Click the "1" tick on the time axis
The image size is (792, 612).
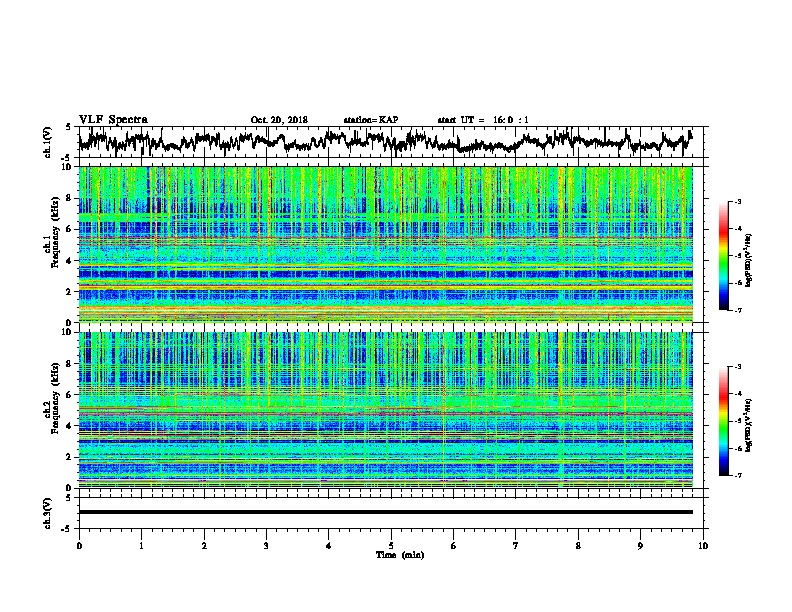[x=141, y=546]
